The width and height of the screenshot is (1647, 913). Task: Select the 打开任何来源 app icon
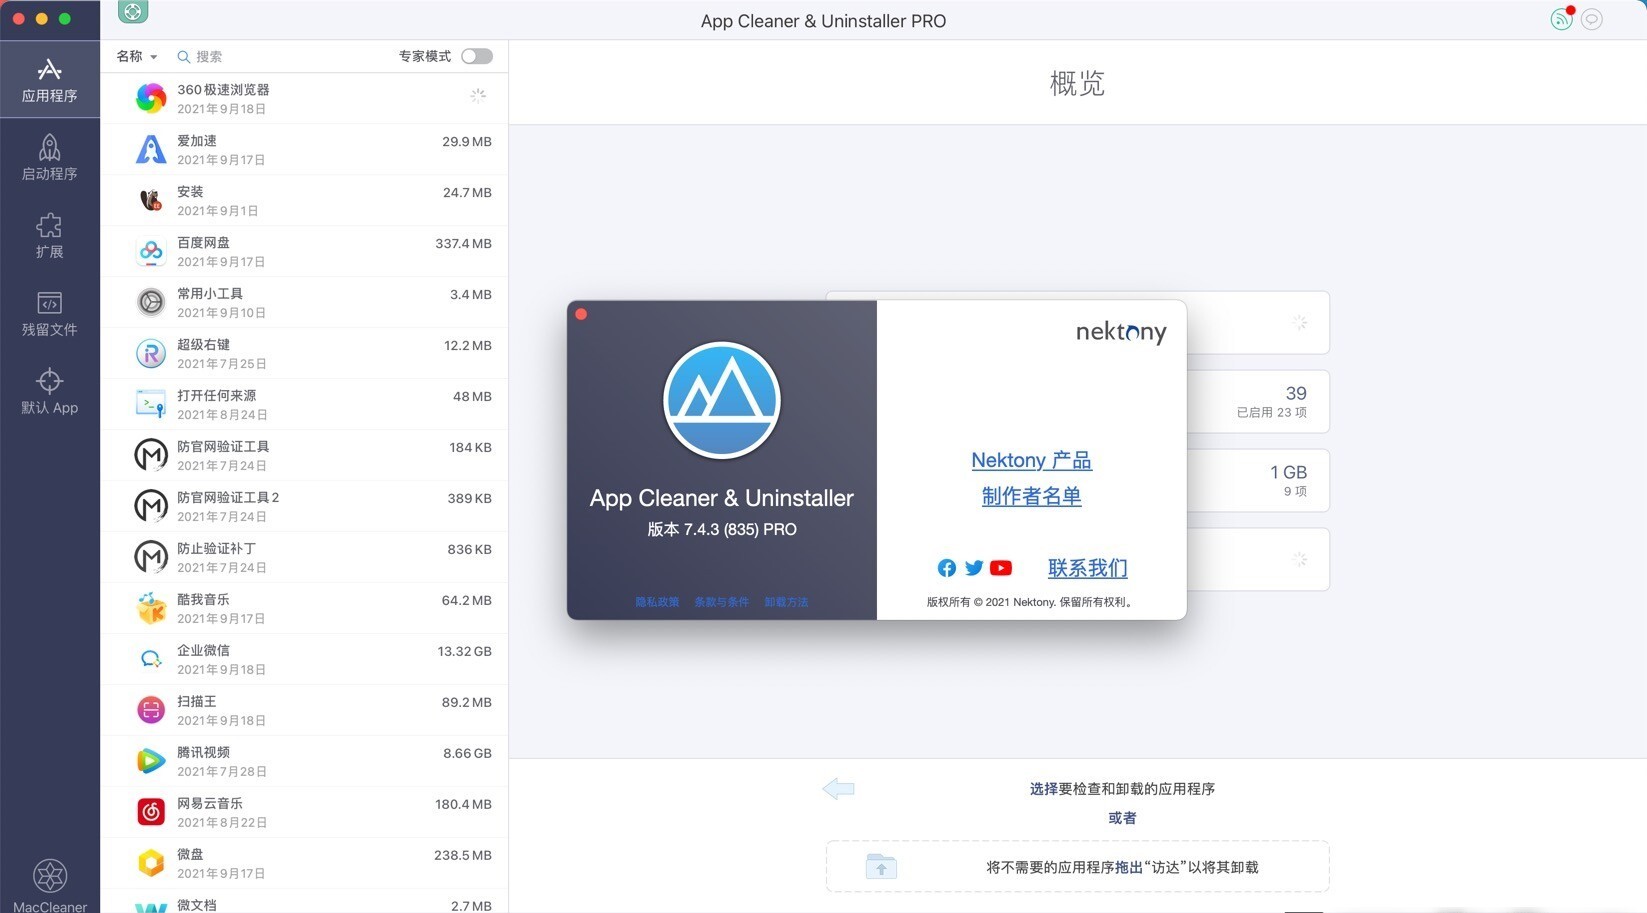[151, 404]
